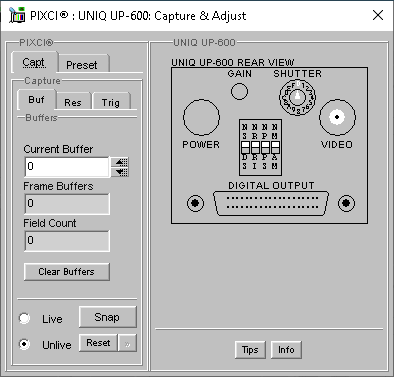
Task: Click the 'UNIQ UP-600 REAR VIEW' label
Action: [233, 62]
